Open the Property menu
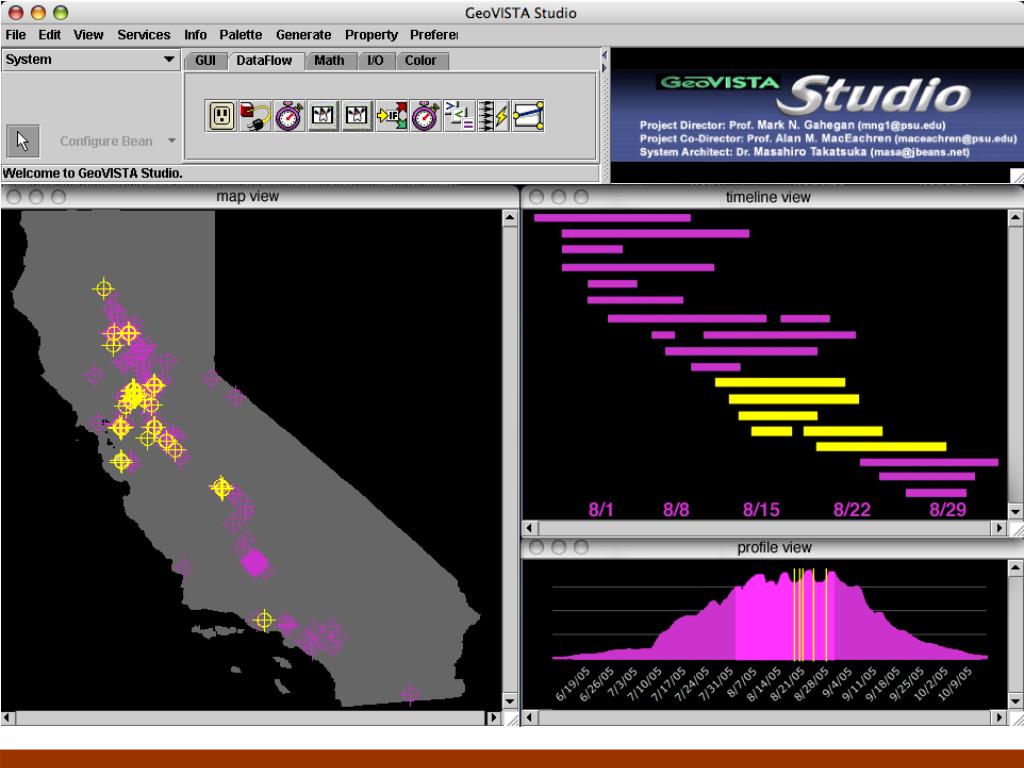 pyautogui.click(x=371, y=35)
